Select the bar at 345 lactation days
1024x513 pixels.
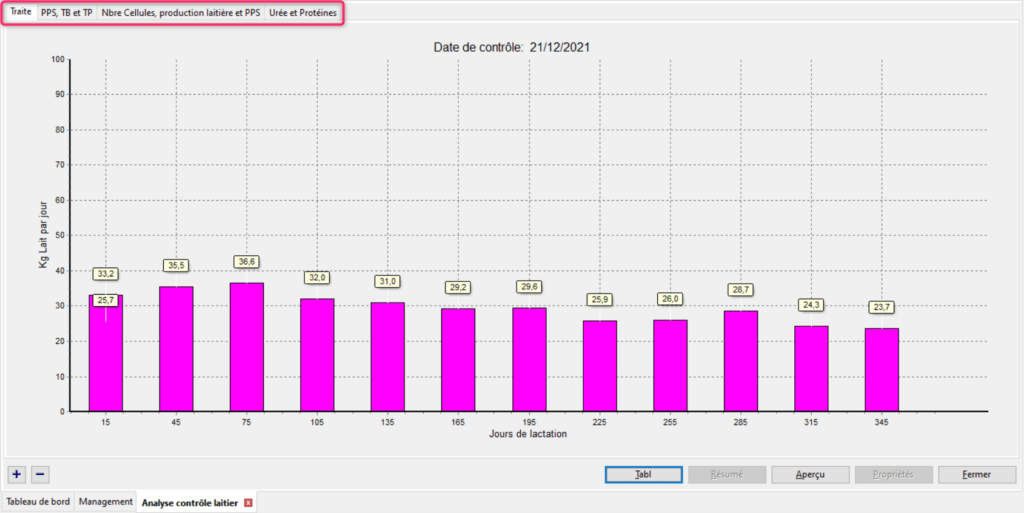click(881, 369)
